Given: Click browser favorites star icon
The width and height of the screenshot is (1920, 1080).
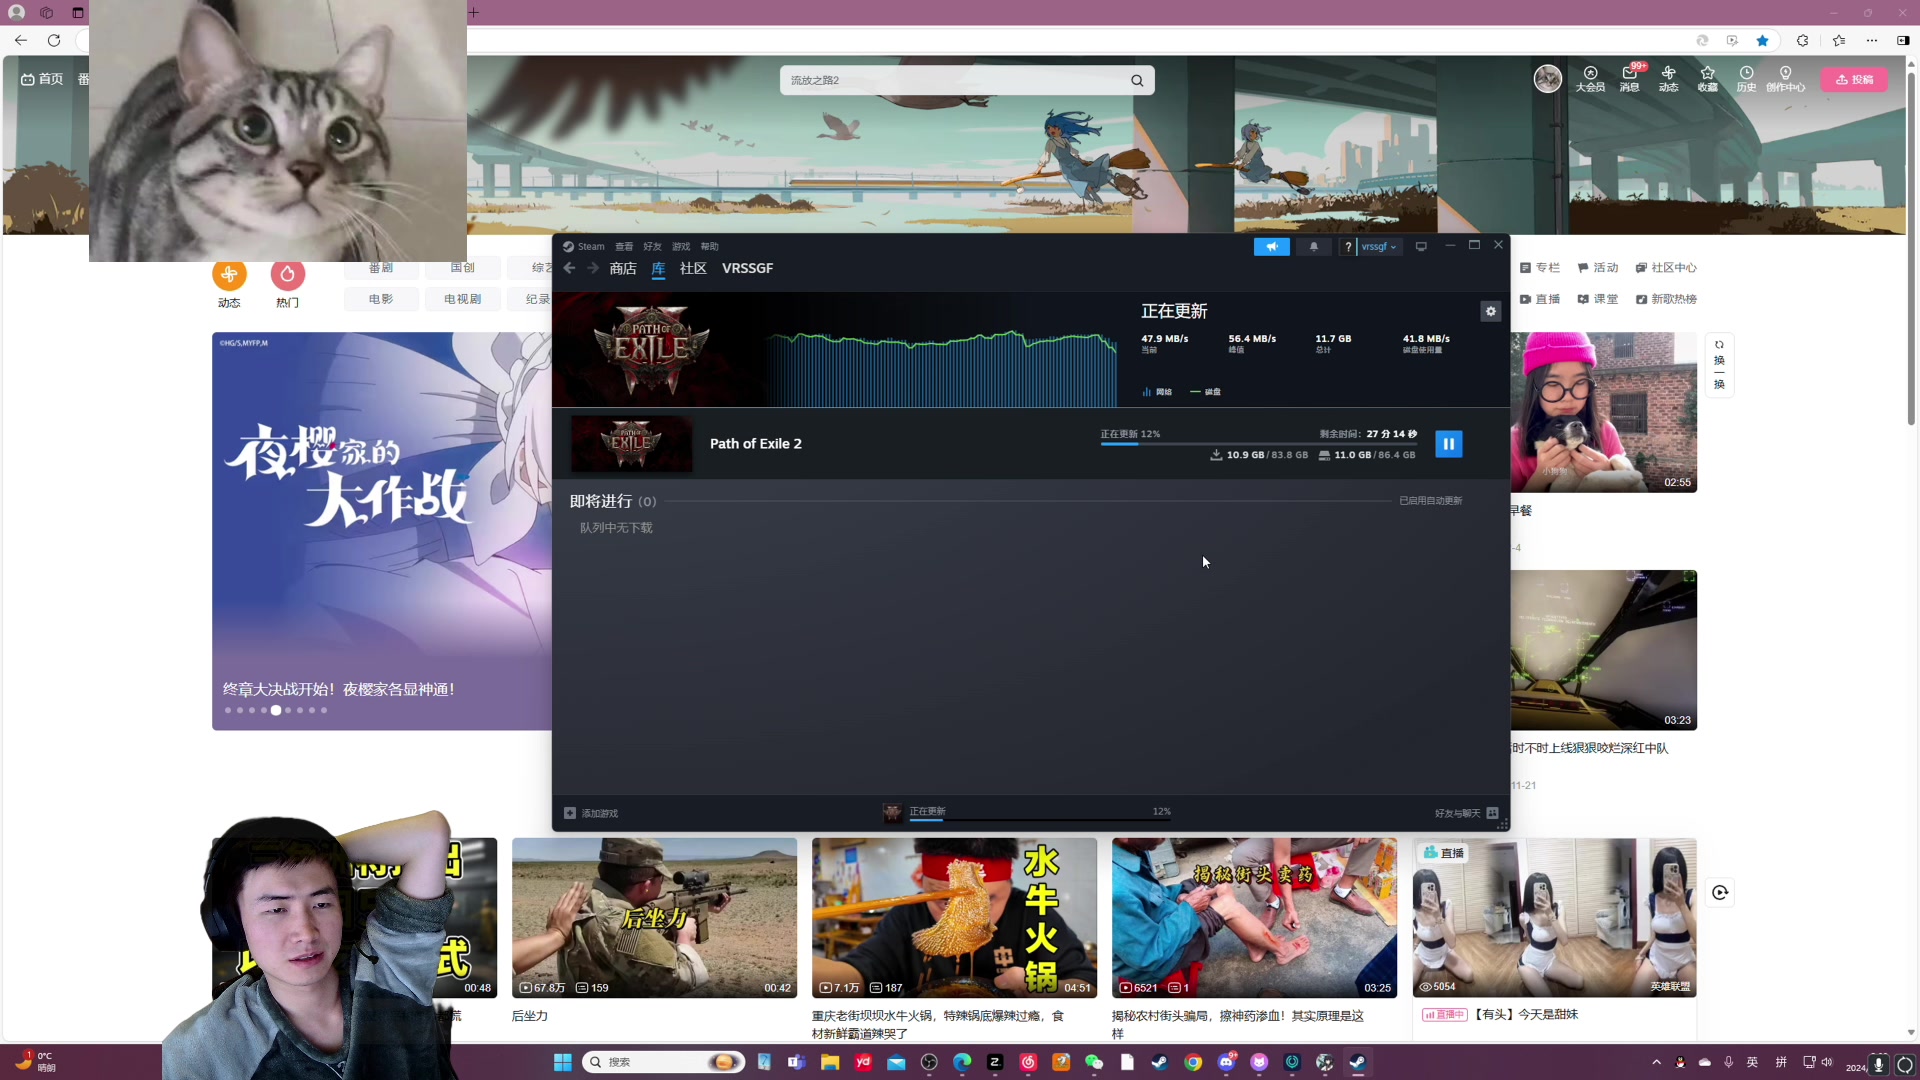Looking at the screenshot, I should [x=1762, y=41].
